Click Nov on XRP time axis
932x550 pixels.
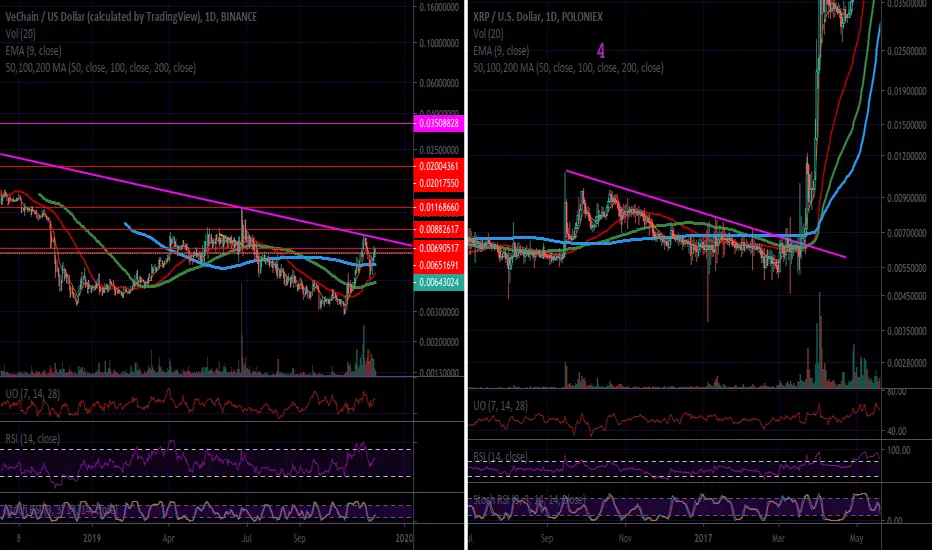pyautogui.click(x=625, y=538)
